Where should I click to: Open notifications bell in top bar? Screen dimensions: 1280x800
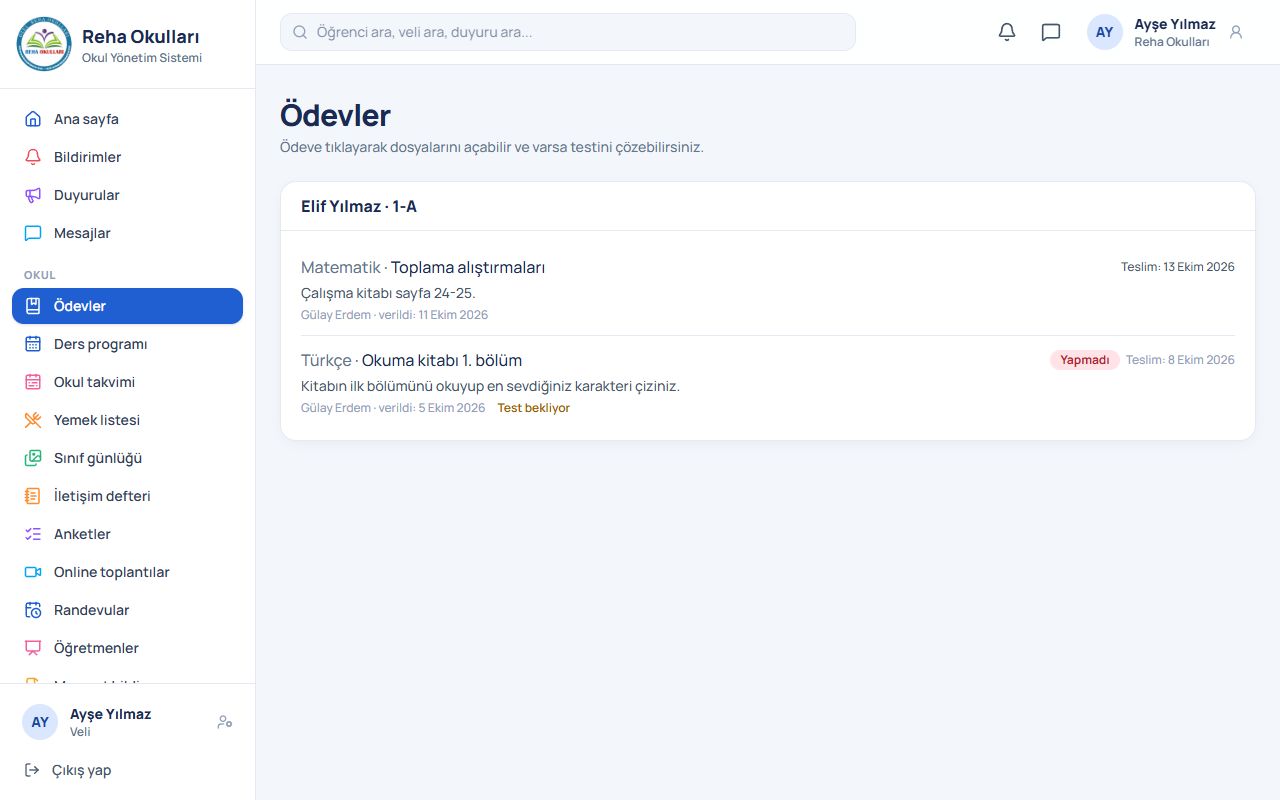[x=1007, y=32]
